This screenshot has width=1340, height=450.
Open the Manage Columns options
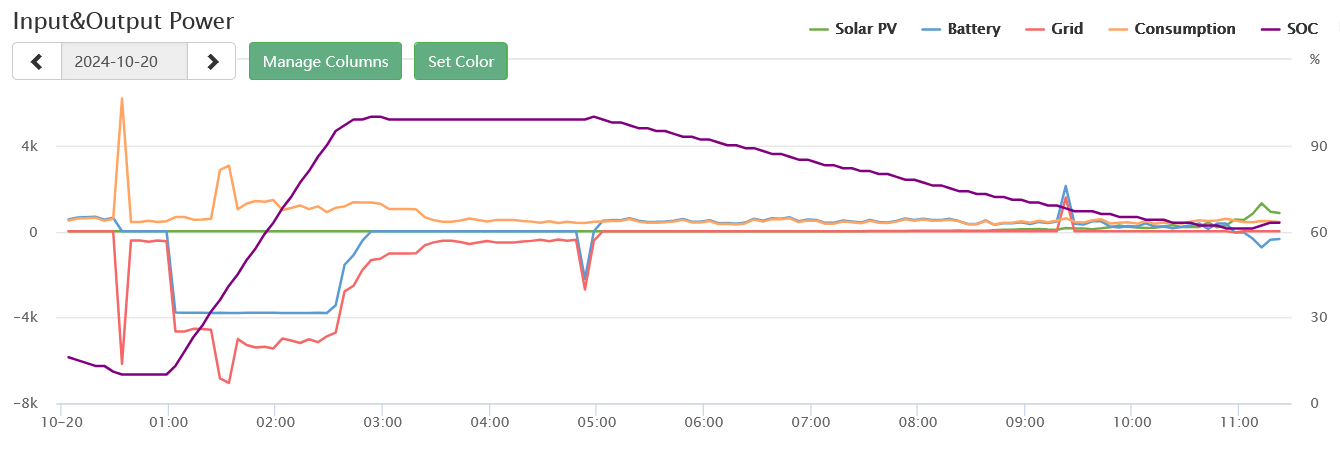325,61
